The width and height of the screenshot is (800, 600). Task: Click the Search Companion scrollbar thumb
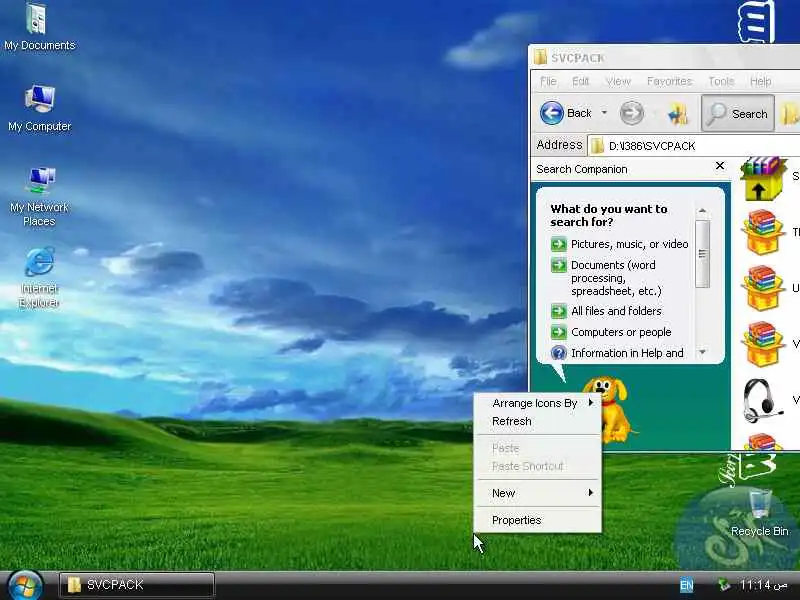tap(703, 254)
